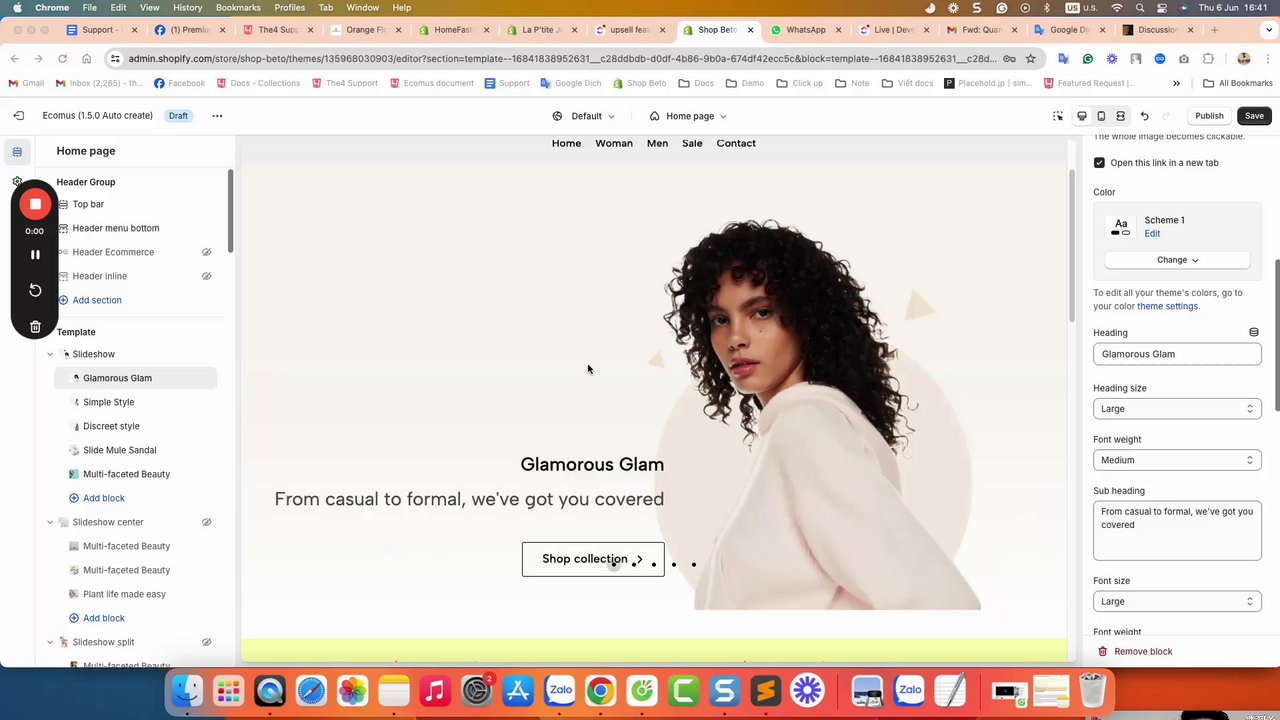
Task: Toggle visibility of Header inline section
Action: 206,276
